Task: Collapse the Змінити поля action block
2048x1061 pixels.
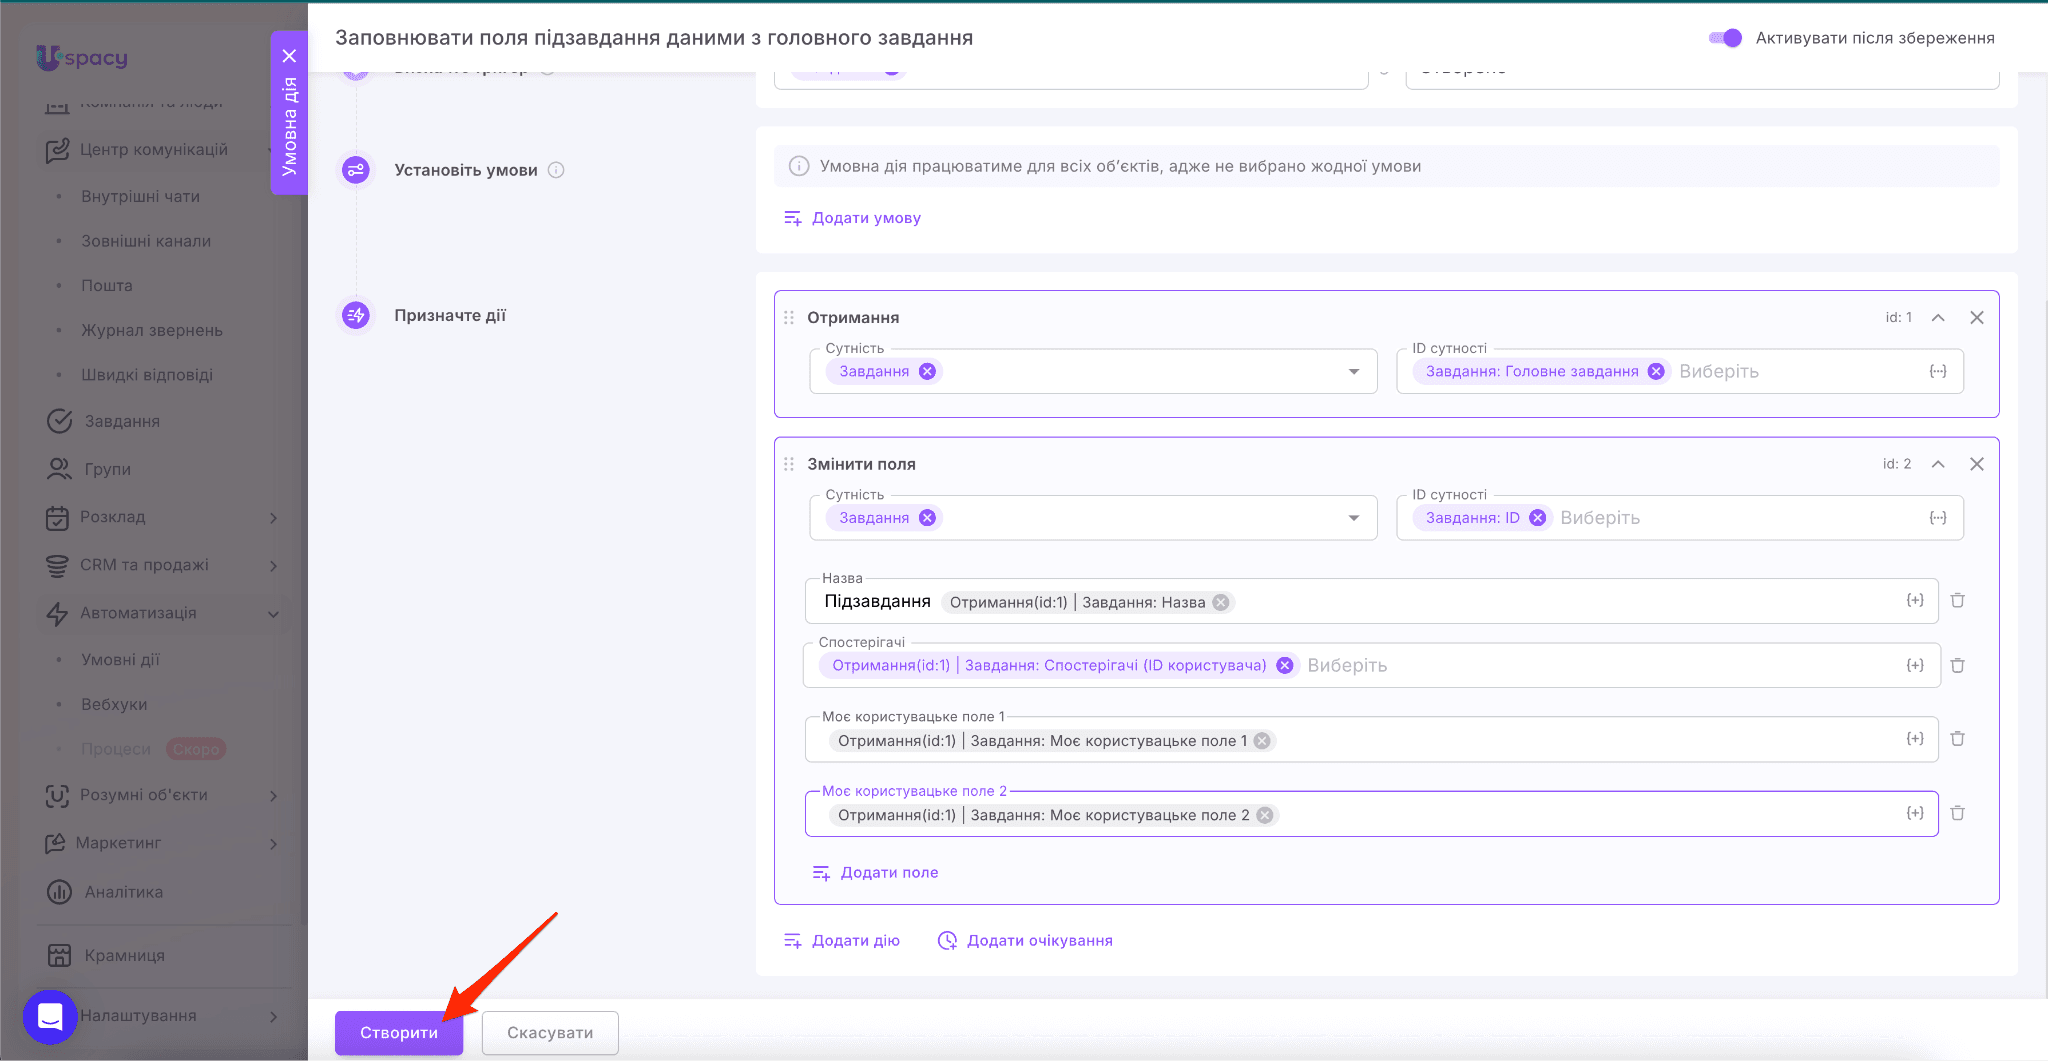Action: tap(1937, 464)
